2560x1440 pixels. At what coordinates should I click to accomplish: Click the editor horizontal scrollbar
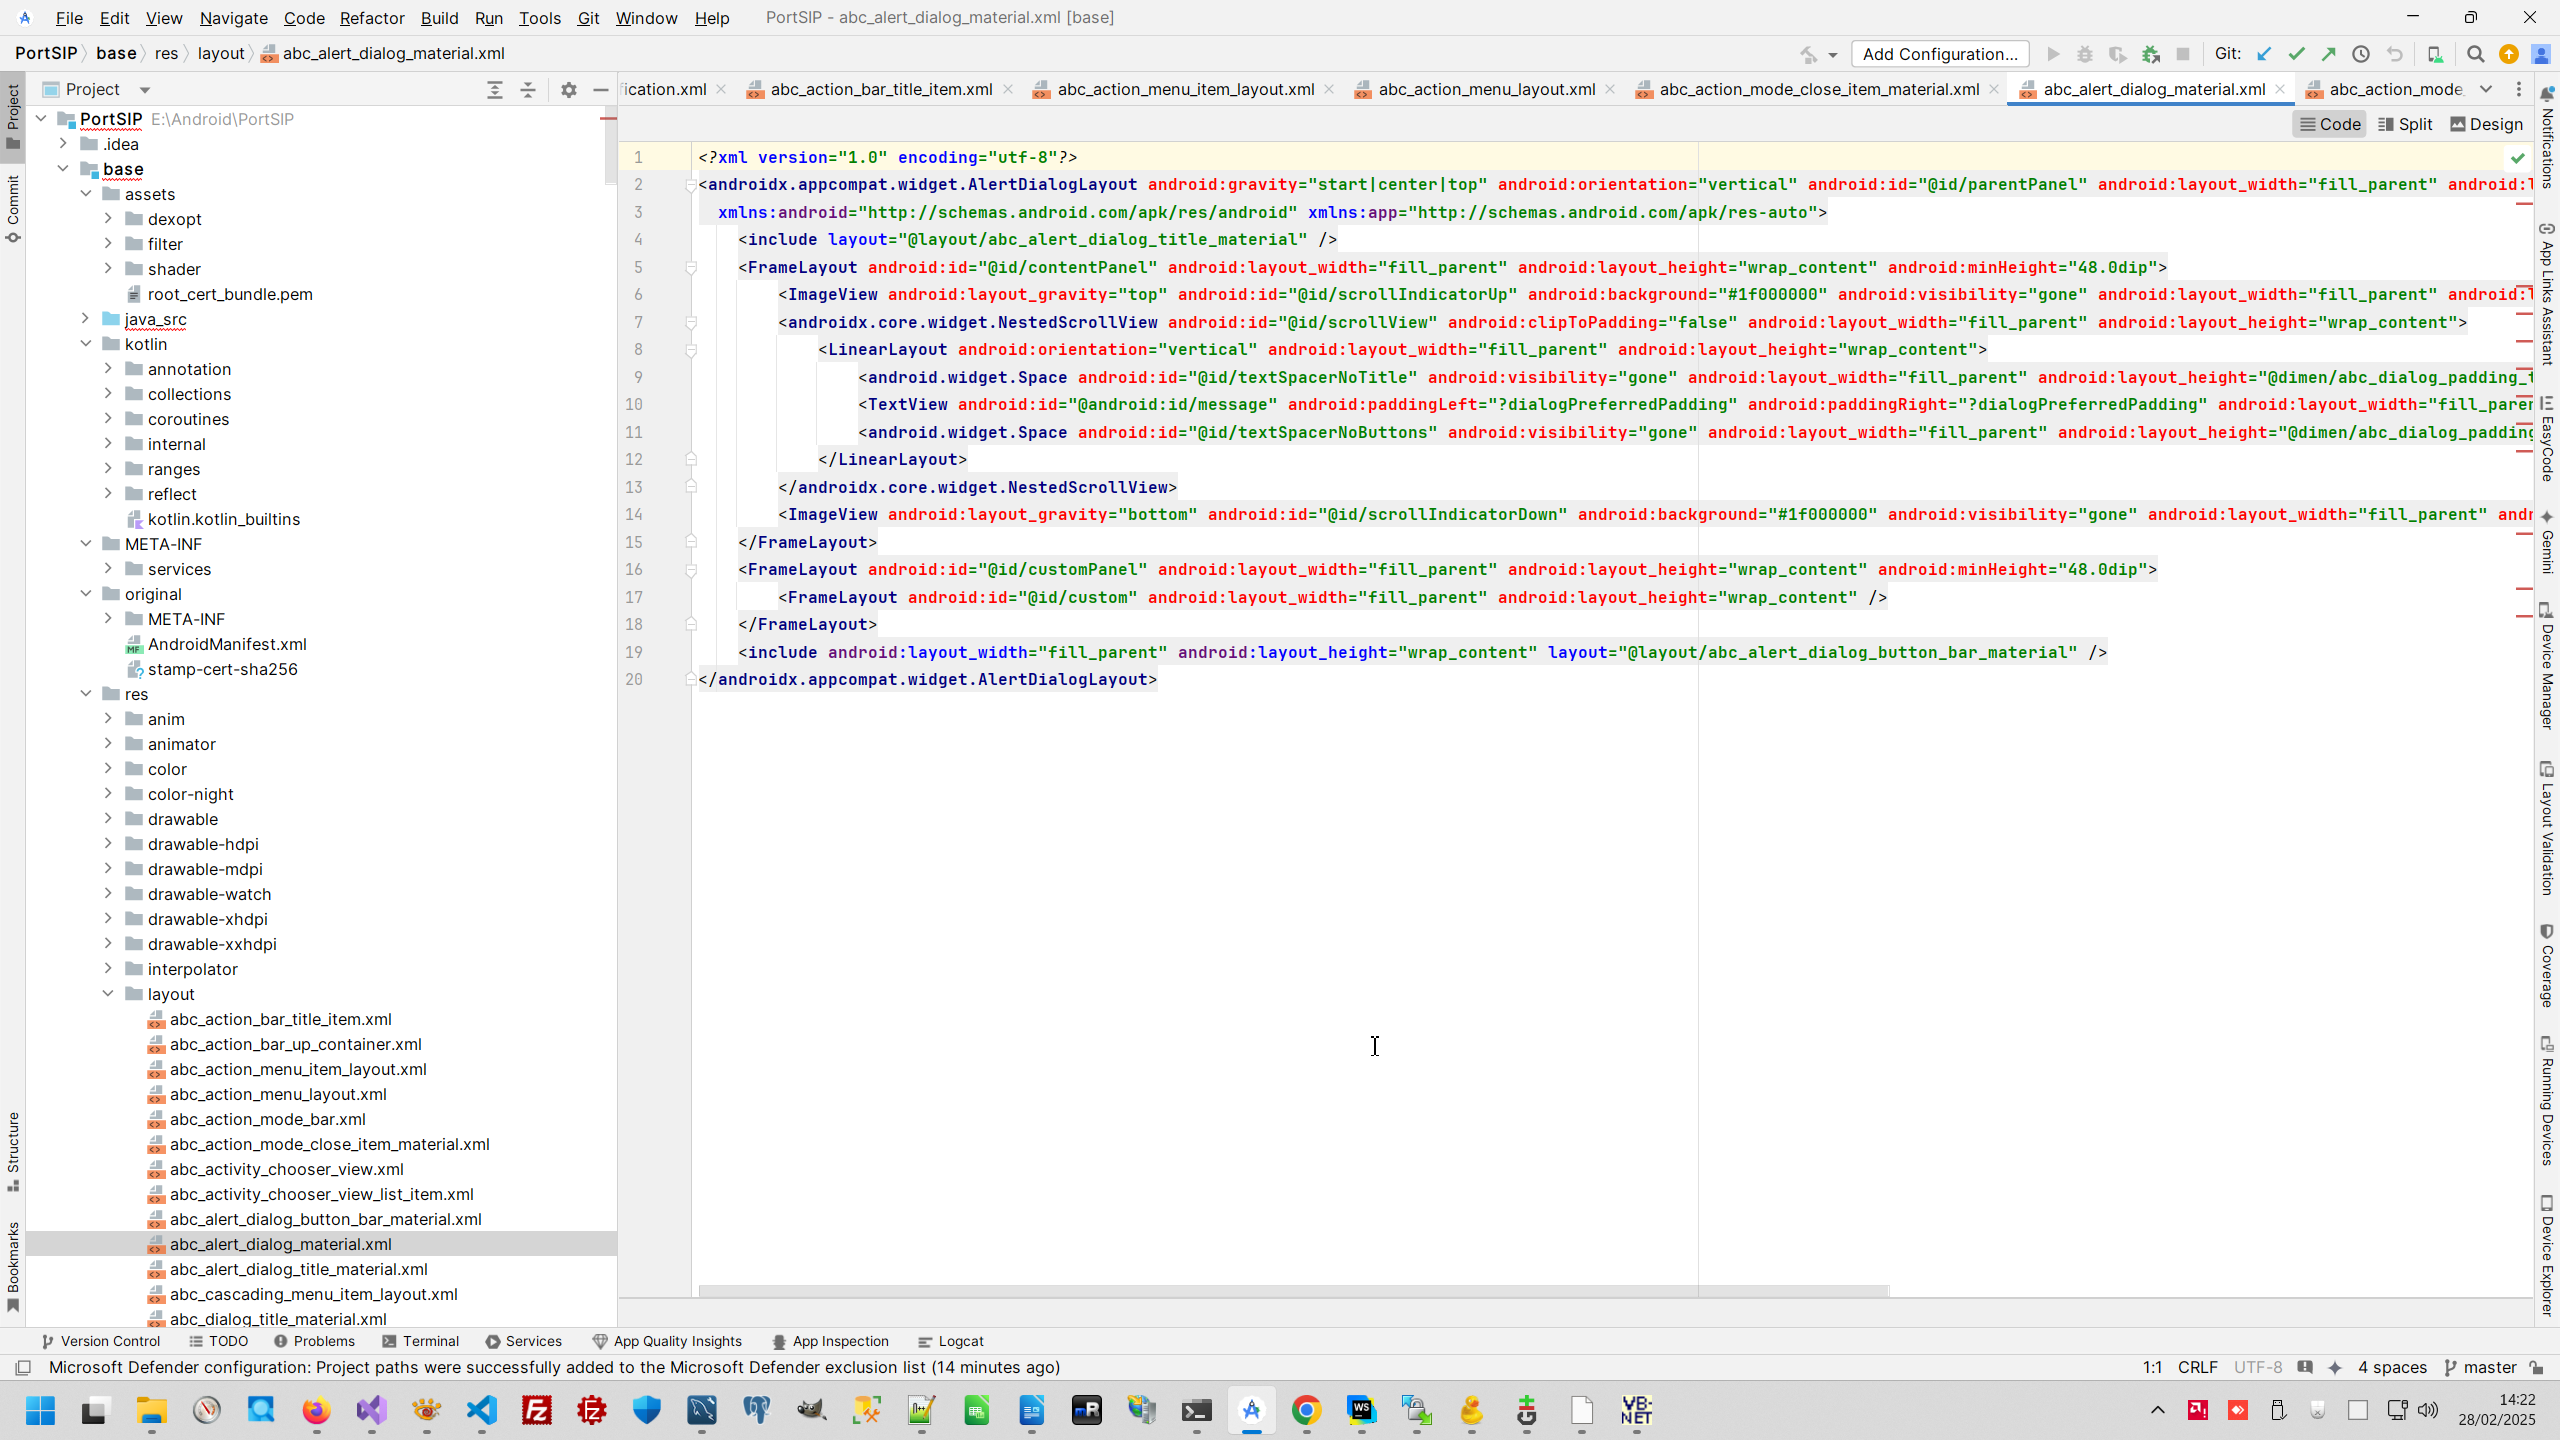(1292, 1291)
